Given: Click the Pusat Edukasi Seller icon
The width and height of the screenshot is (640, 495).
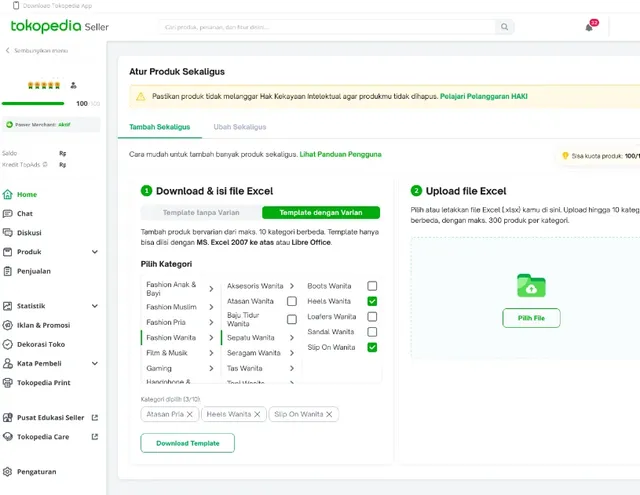Looking at the screenshot, I should [7, 417].
